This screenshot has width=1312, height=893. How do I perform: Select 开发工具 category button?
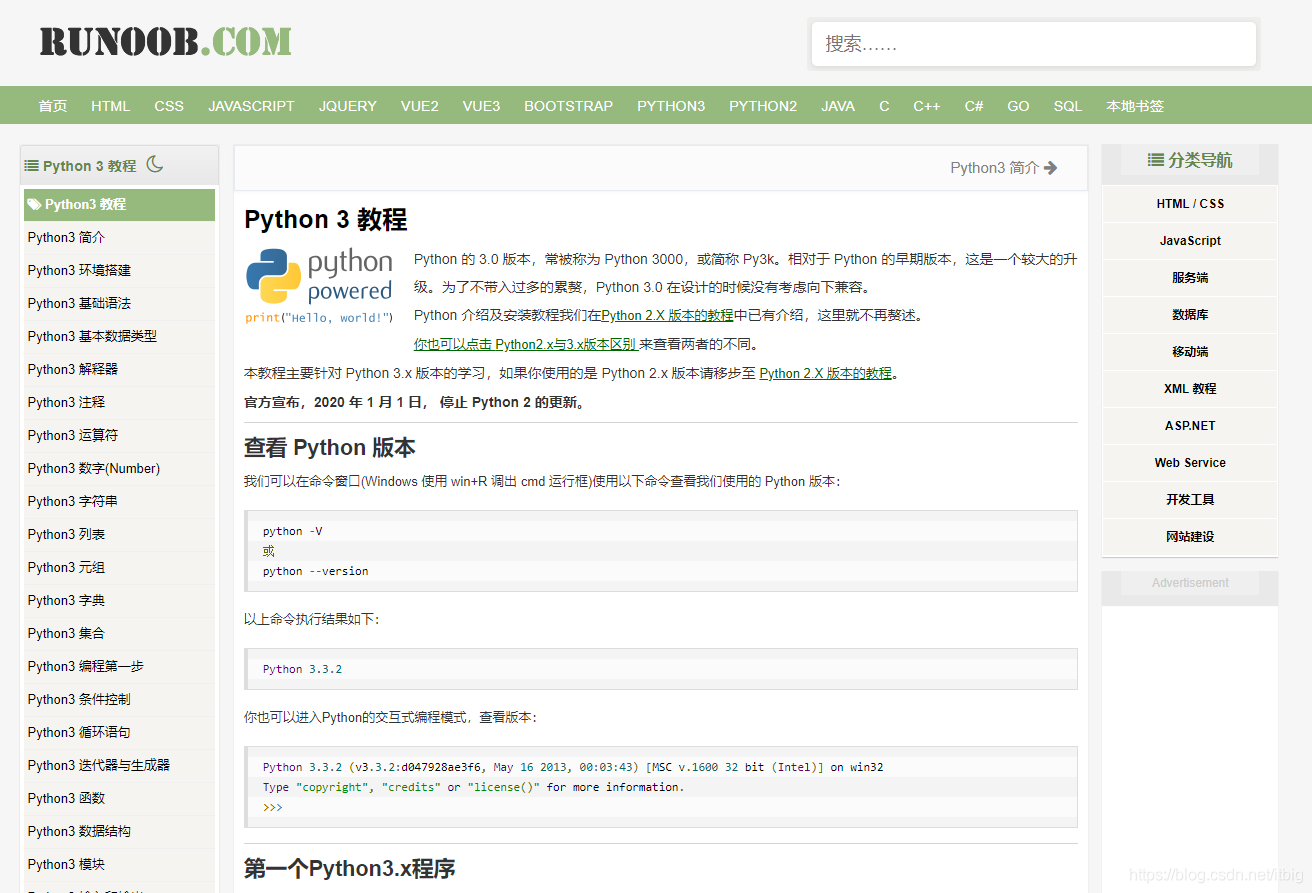[x=1190, y=500]
